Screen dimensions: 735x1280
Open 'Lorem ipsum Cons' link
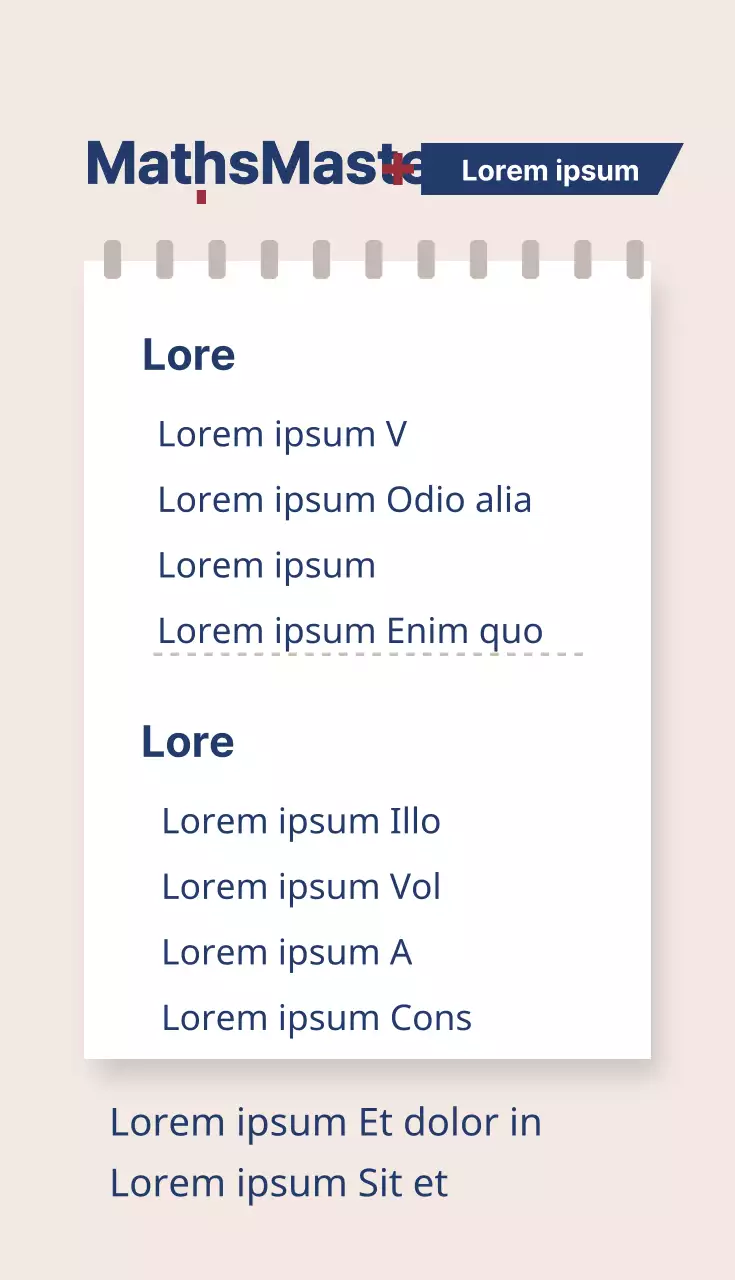pos(316,1018)
